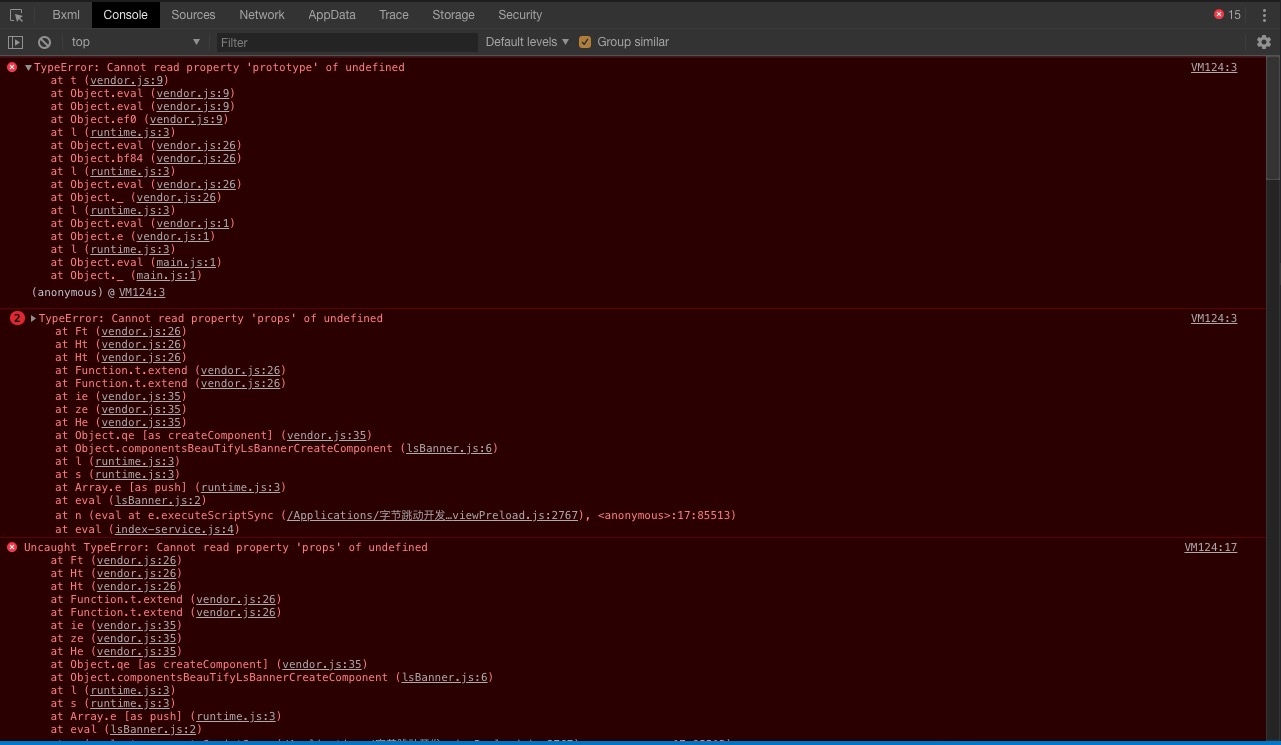Screen dimensions: 1281x745
Task: Open the top execution context dropdown
Action: tap(135, 42)
